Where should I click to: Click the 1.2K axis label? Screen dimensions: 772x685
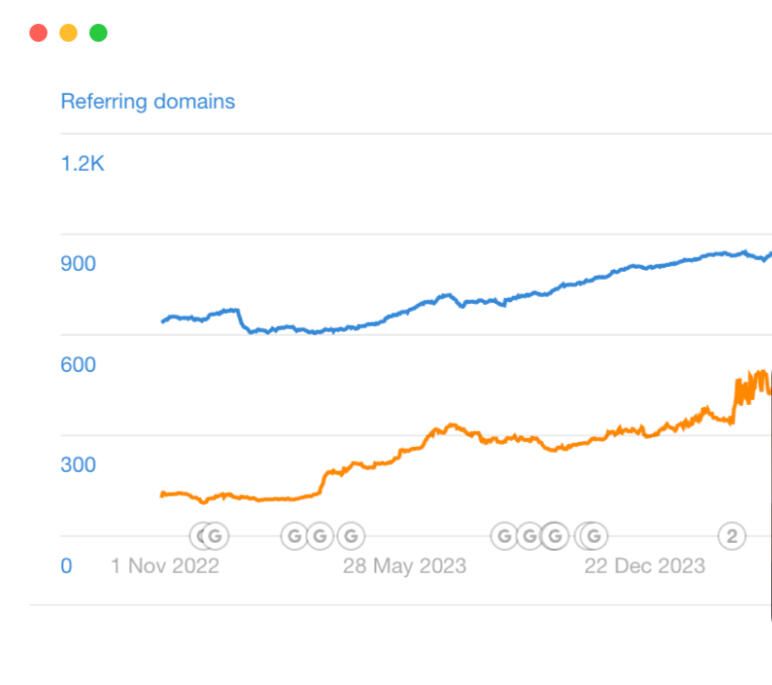click(x=82, y=164)
